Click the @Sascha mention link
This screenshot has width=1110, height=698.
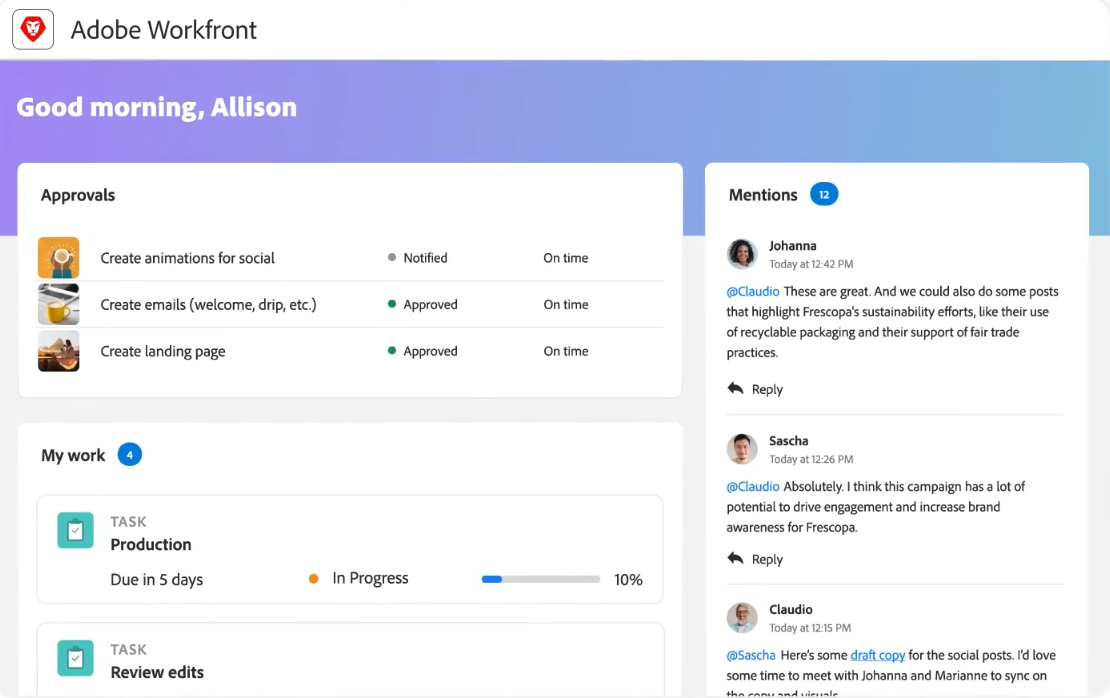(x=750, y=656)
